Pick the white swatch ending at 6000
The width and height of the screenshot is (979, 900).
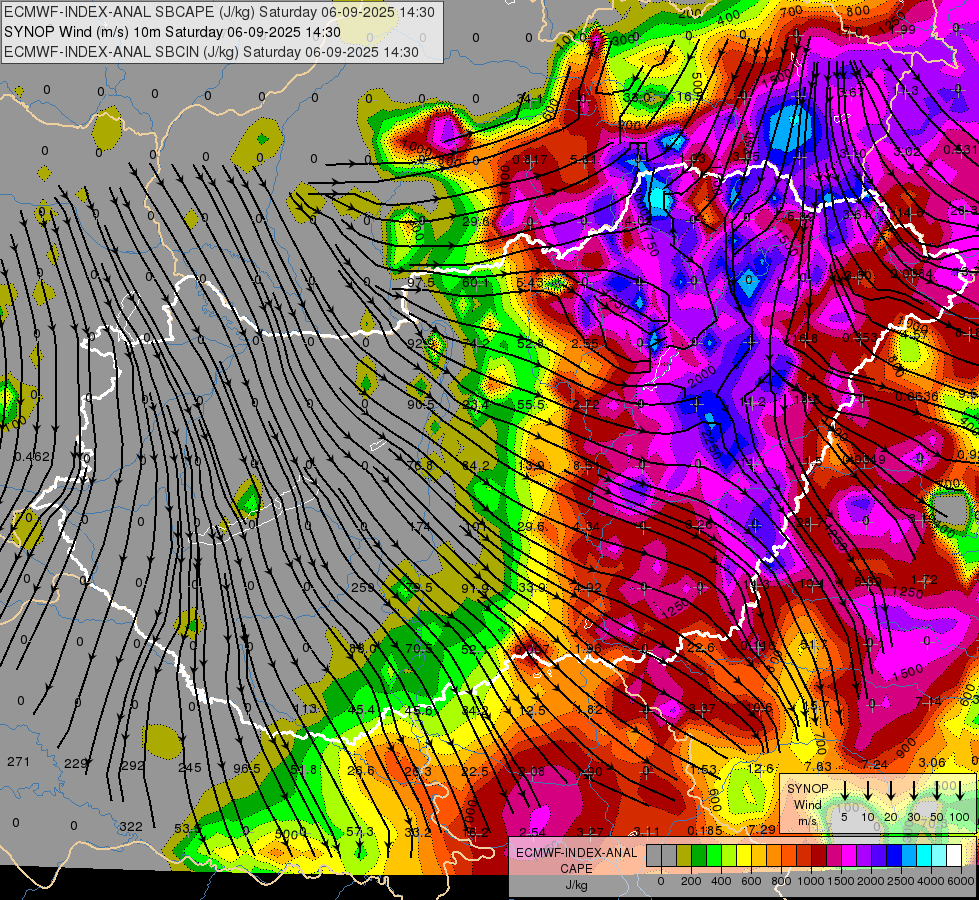coord(954,855)
